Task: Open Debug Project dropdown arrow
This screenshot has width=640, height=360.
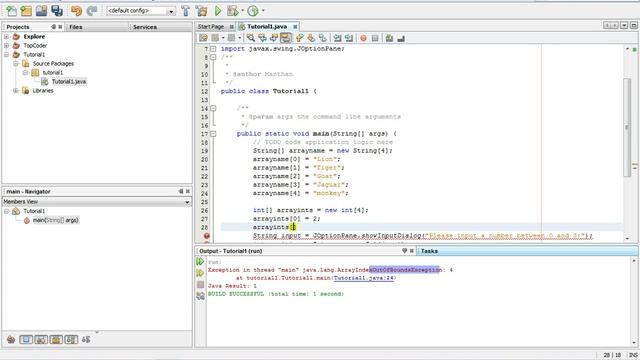Action: click(242, 11)
